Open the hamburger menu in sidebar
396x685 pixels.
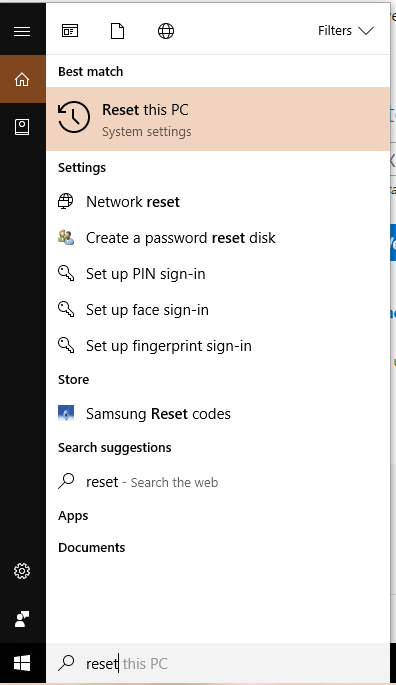pos(22,31)
